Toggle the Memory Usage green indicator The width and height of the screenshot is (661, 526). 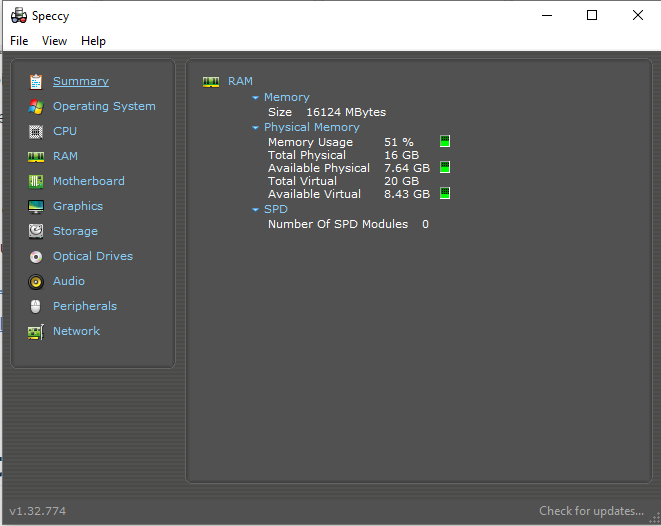coord(445,142)
